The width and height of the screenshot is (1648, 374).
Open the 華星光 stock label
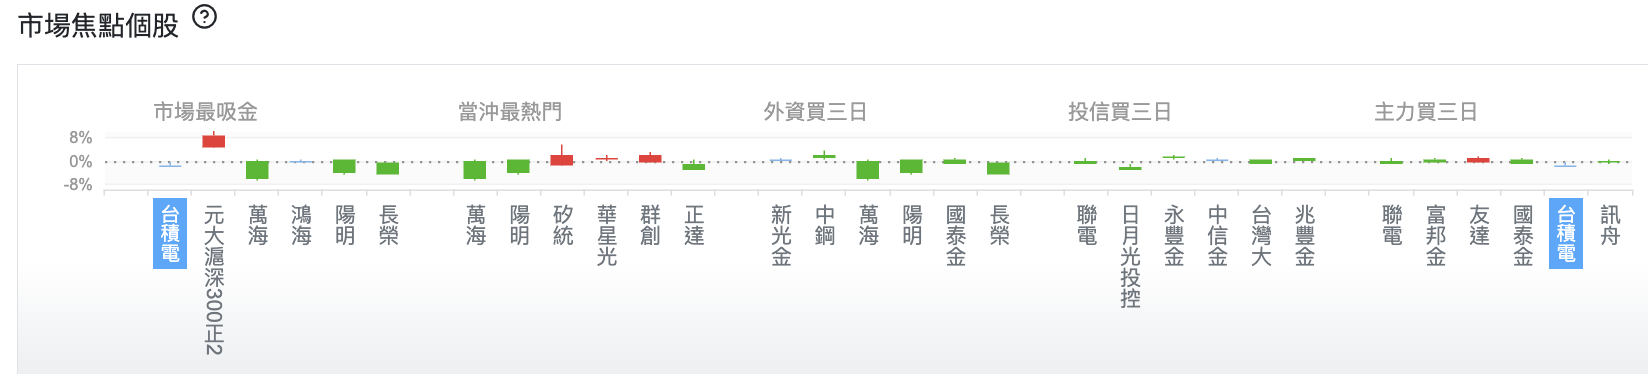tap(607, 236)
